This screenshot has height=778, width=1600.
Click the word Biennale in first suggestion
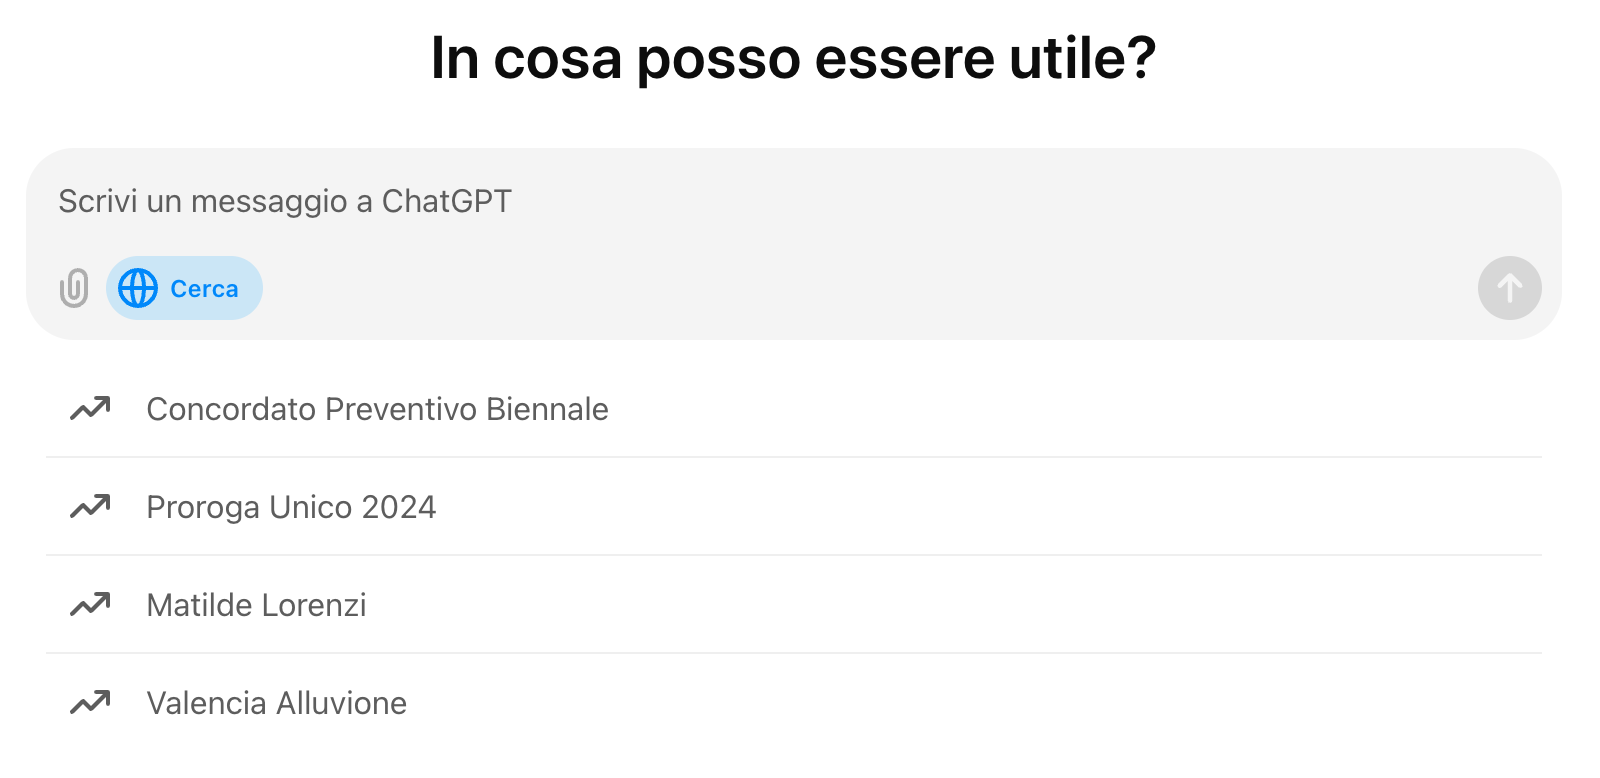pyautogui.click(x=547, y=409)
